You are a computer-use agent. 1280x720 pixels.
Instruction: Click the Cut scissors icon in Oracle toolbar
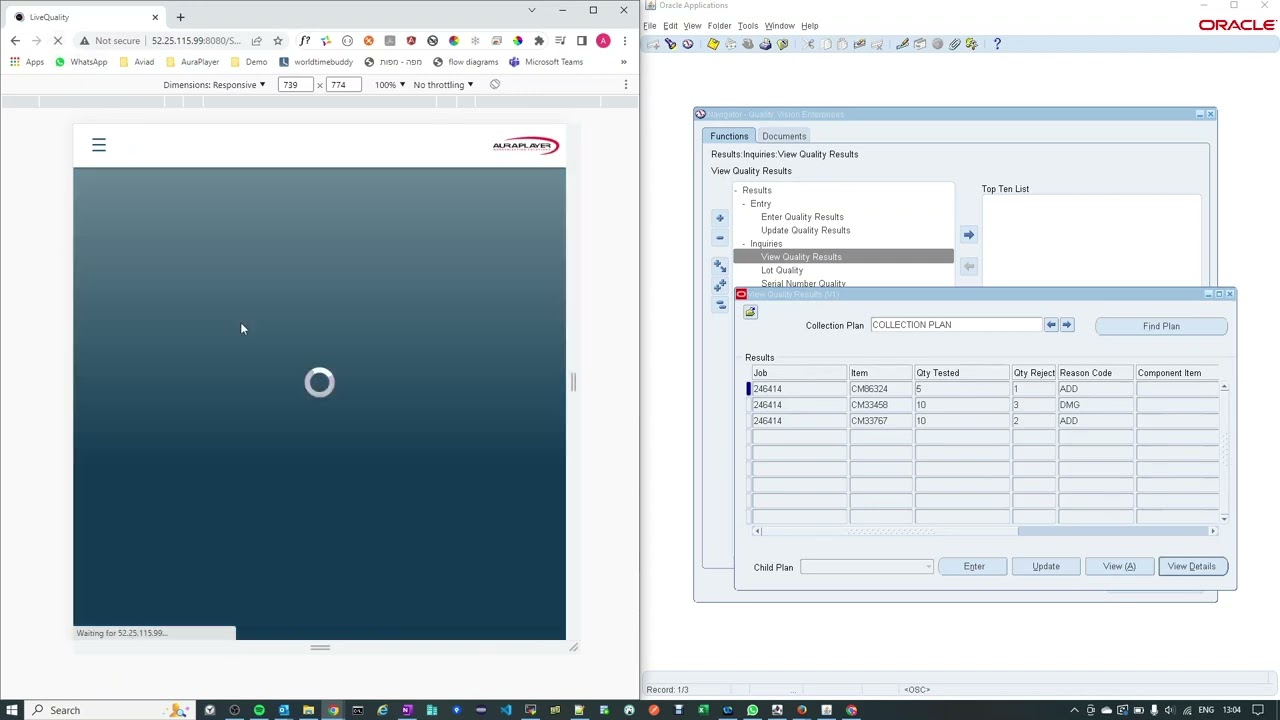point(808,44)
